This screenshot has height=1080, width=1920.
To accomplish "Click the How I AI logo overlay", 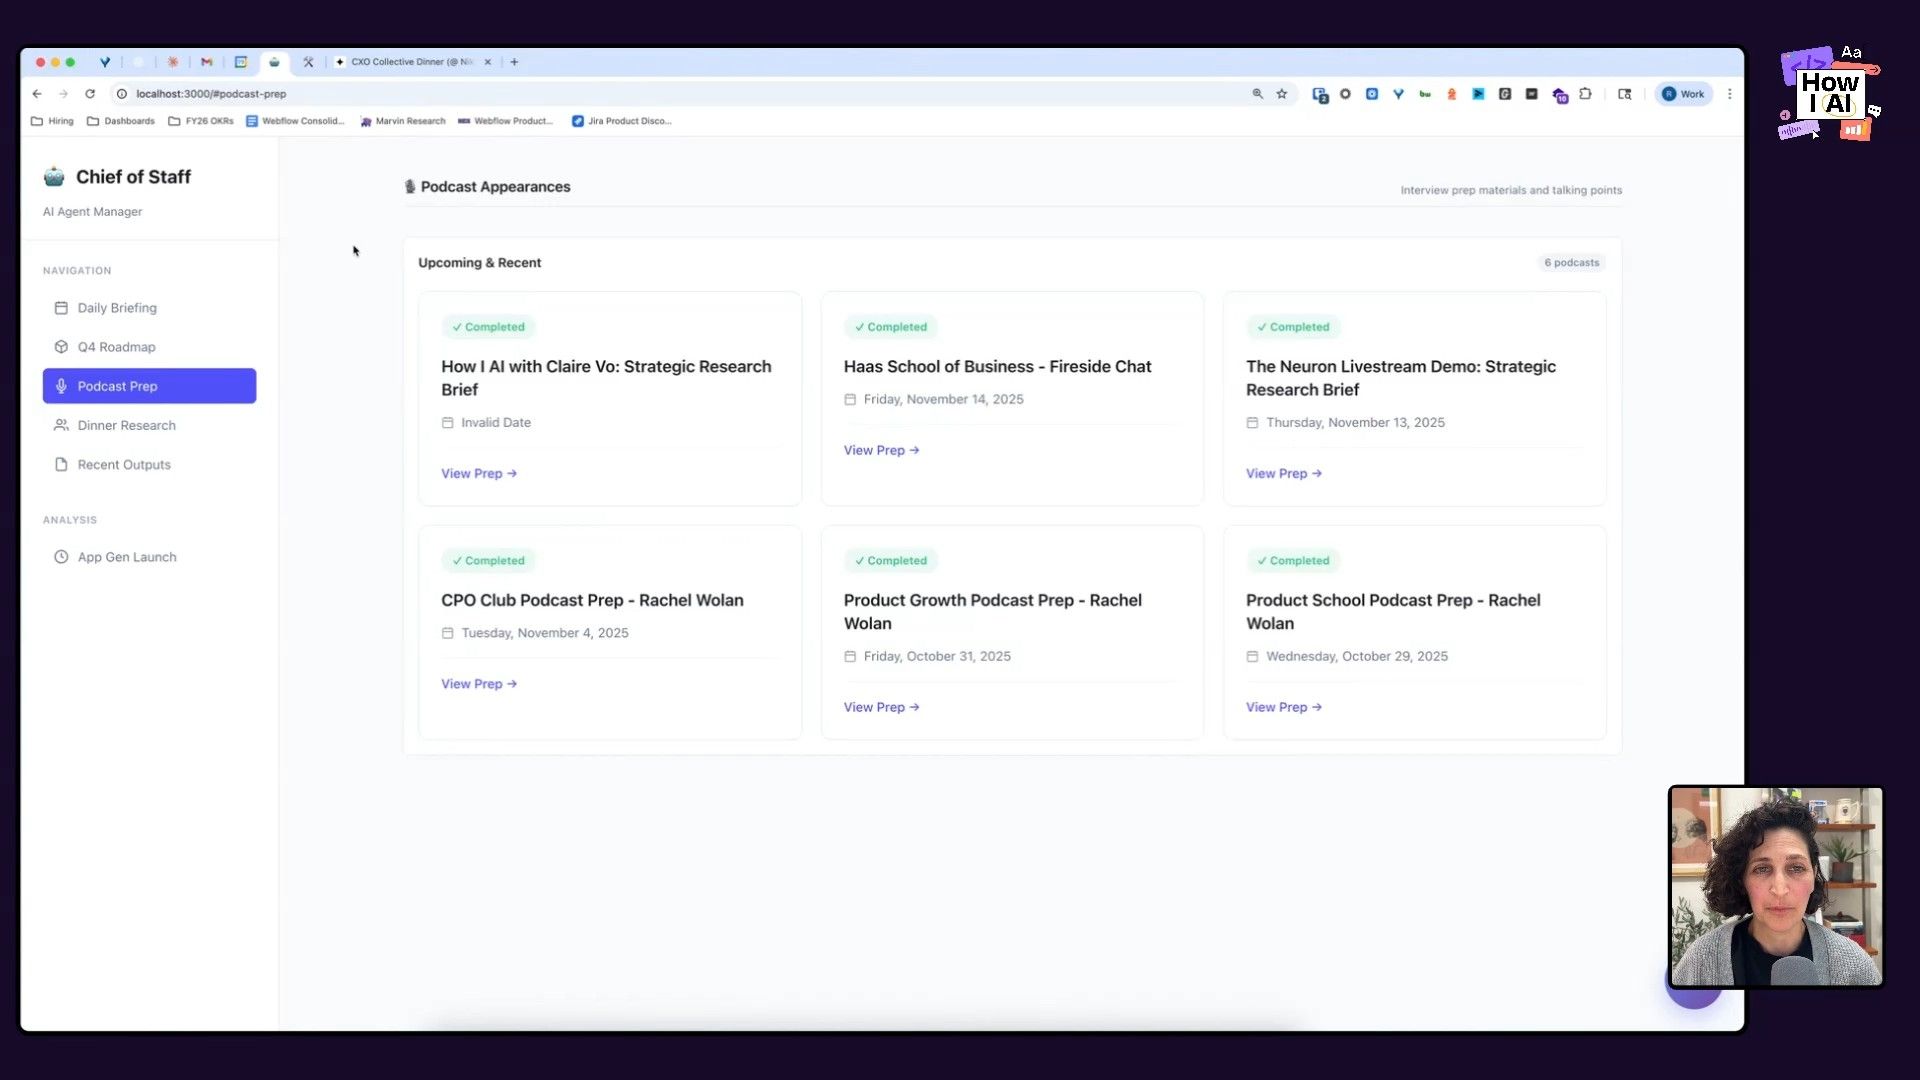I will [1830, 93].
